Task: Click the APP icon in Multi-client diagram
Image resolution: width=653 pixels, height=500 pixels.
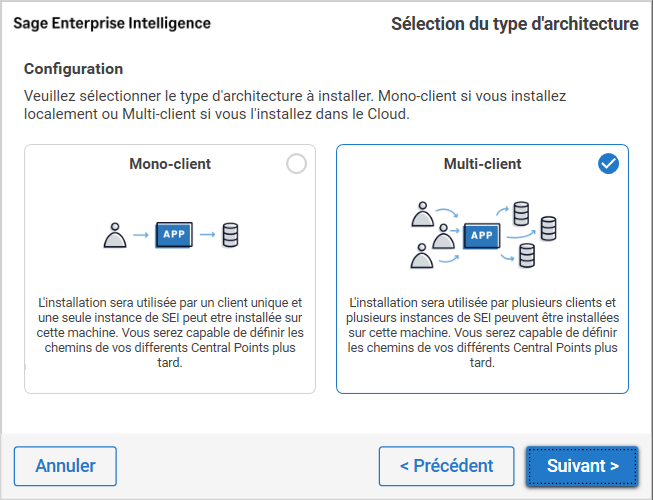Action: point(482,236)
